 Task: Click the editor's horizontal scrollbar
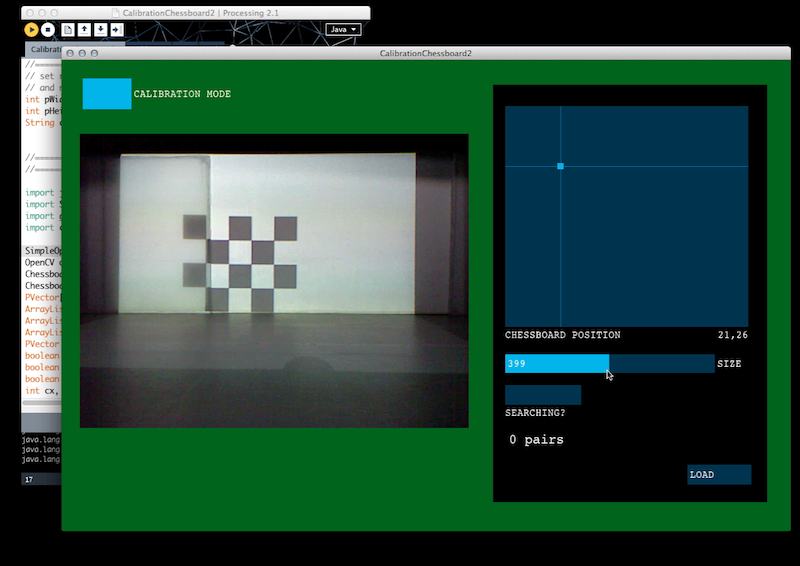[x=42, y=403]
